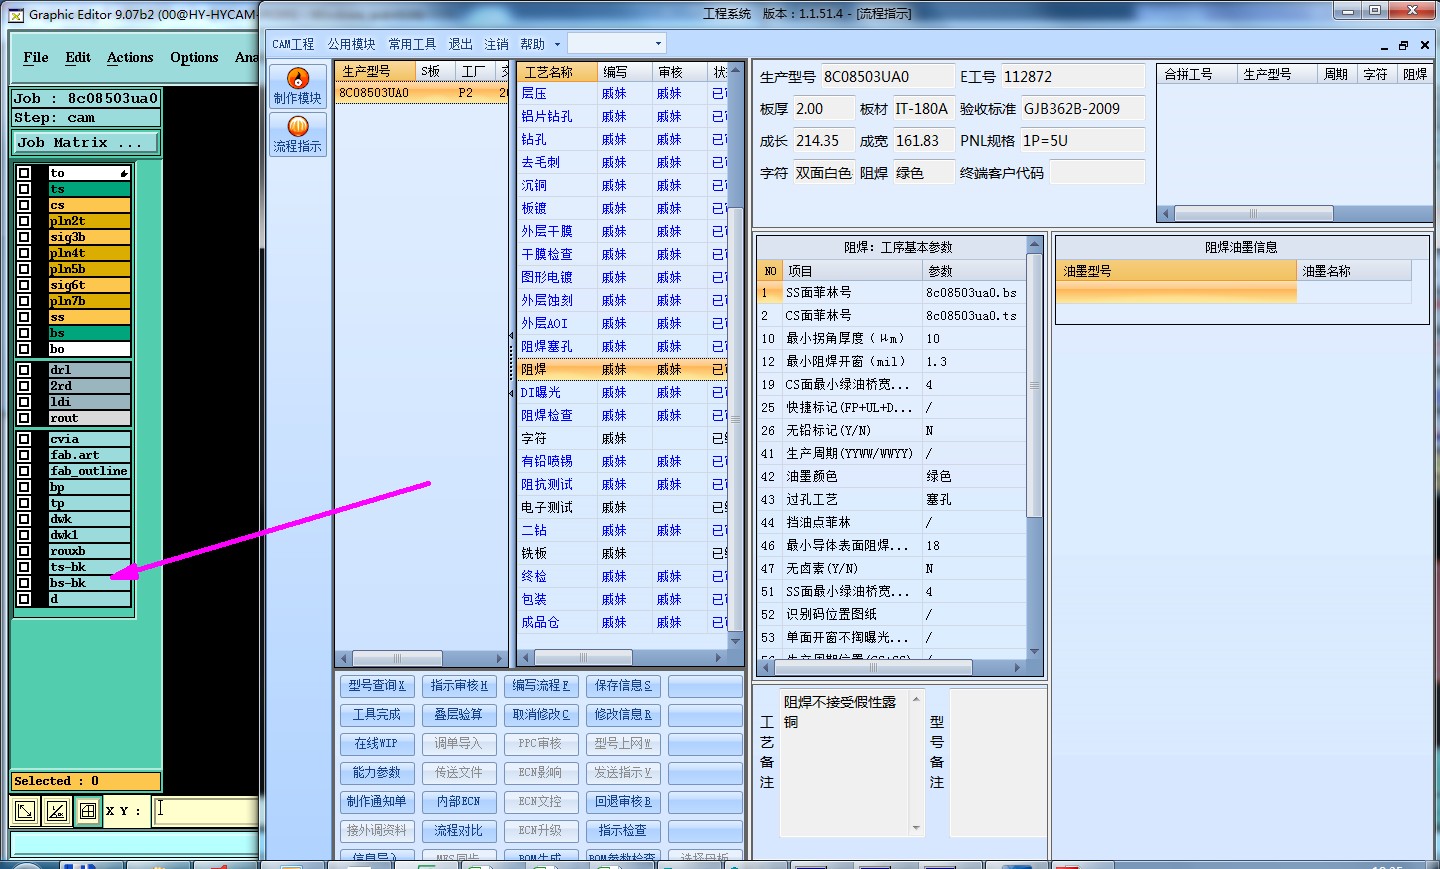Select the 外层蚀刻 process row
Screen dimensions: 1440x869
(622, 301)
